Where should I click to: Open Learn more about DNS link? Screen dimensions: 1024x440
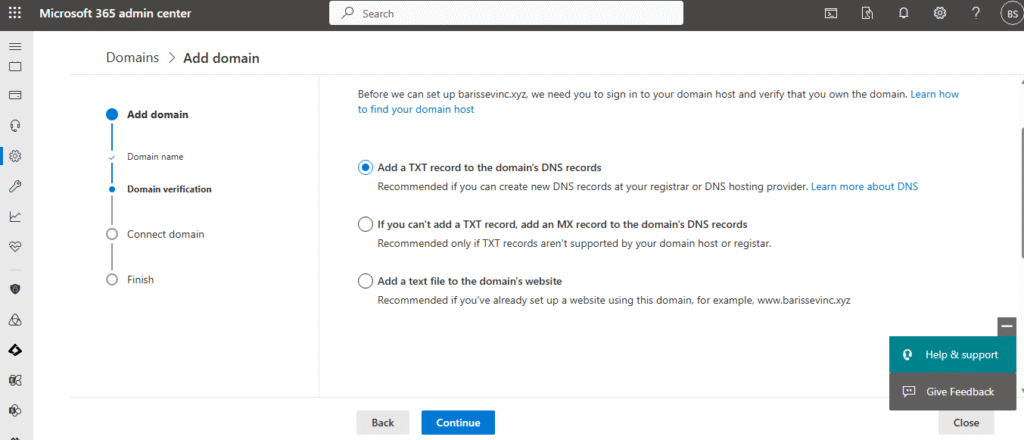click(x=865, y=186)
